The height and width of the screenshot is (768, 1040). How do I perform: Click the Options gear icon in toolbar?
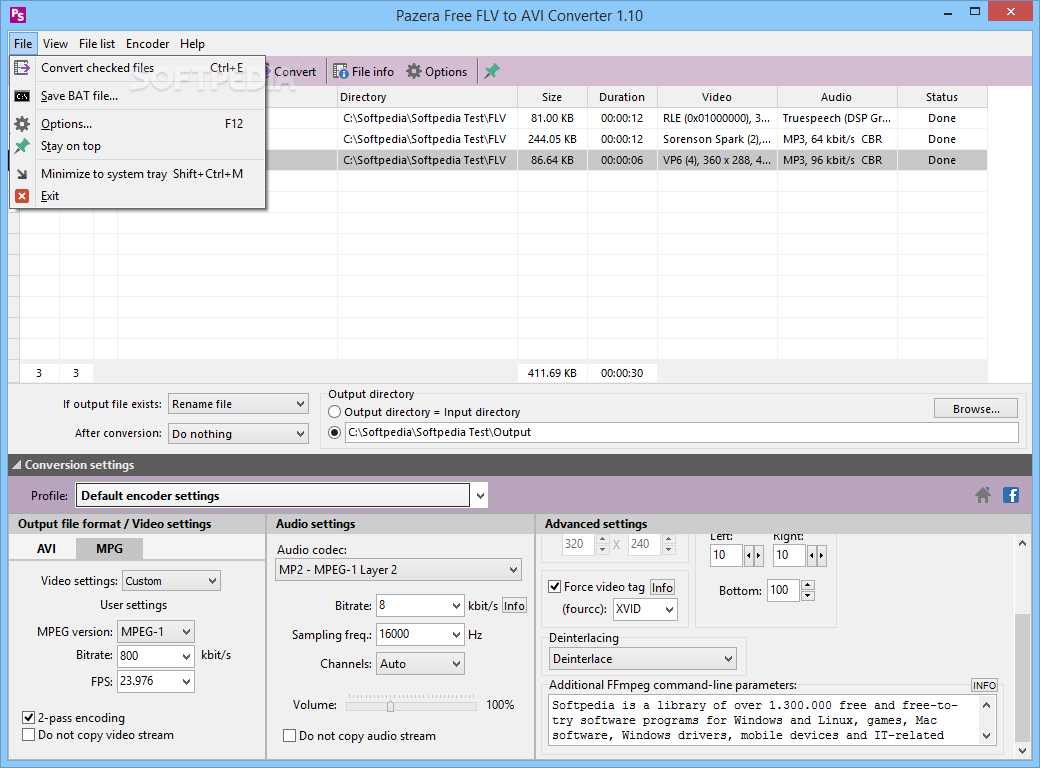tap(414, 72)
